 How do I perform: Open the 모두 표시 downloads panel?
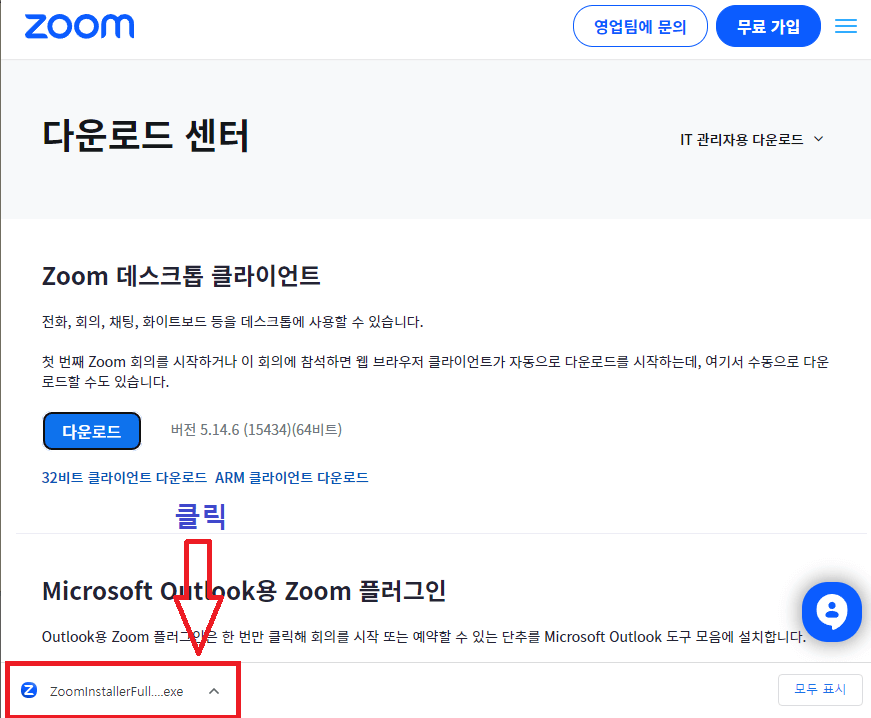click(x=820, y=689)
